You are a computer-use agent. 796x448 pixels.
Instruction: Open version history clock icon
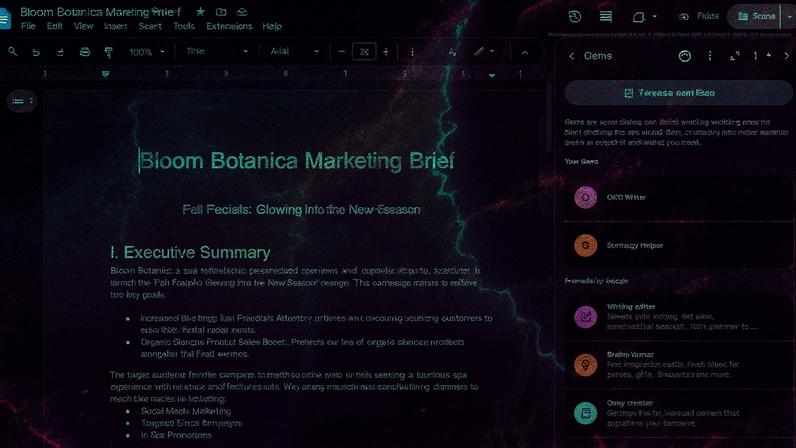coord(575,16)
